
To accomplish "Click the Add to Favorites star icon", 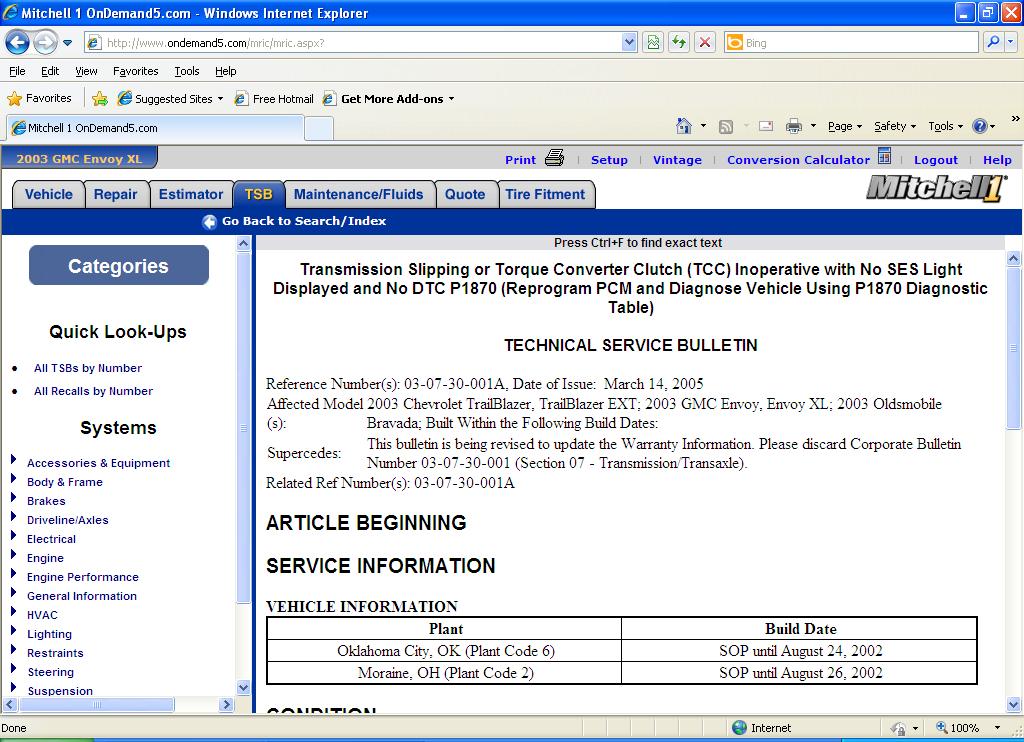I will coord(100,99).
